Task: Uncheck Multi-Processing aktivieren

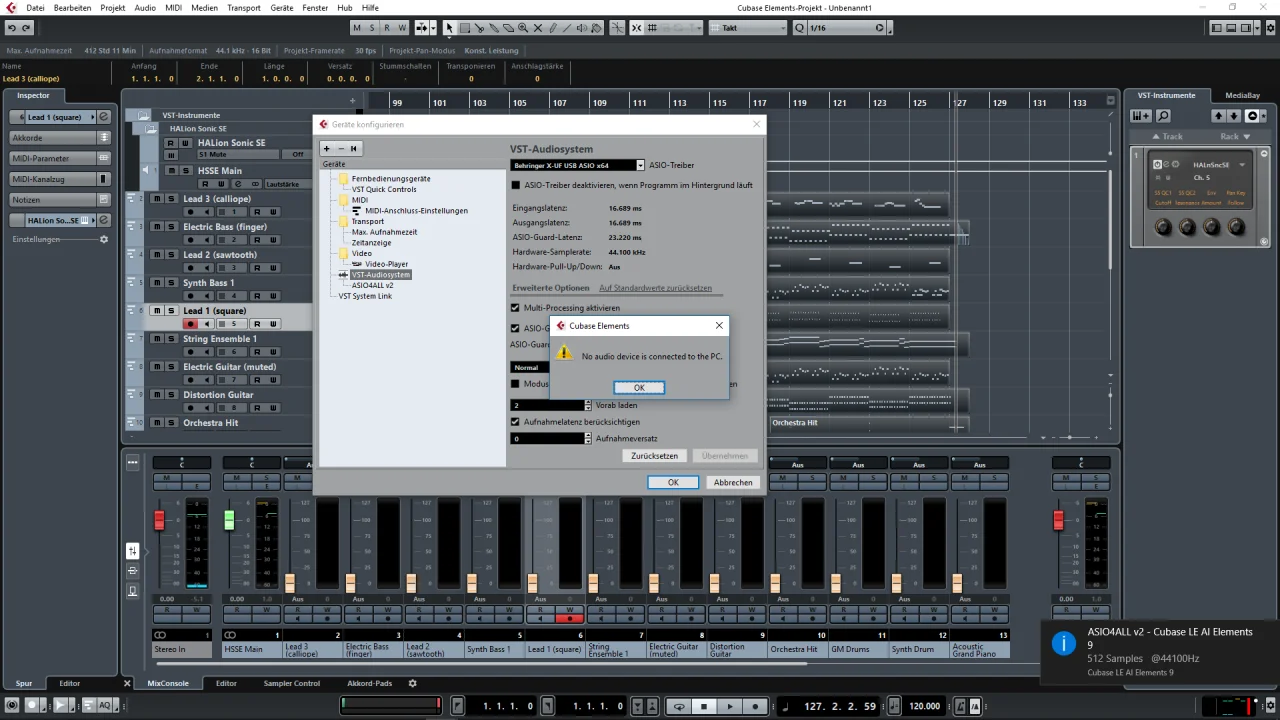Action: pos(516,308)
